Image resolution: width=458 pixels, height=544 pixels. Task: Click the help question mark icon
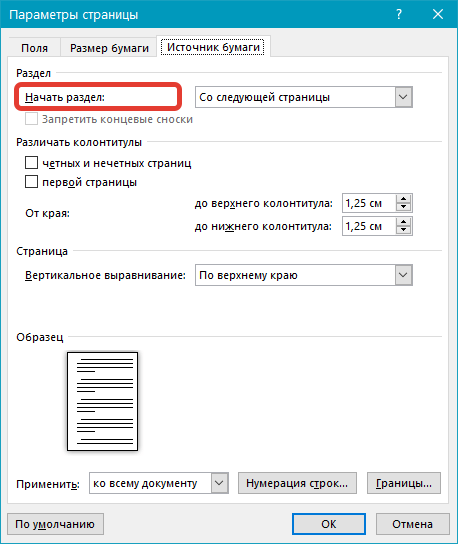tap(399, 14)
